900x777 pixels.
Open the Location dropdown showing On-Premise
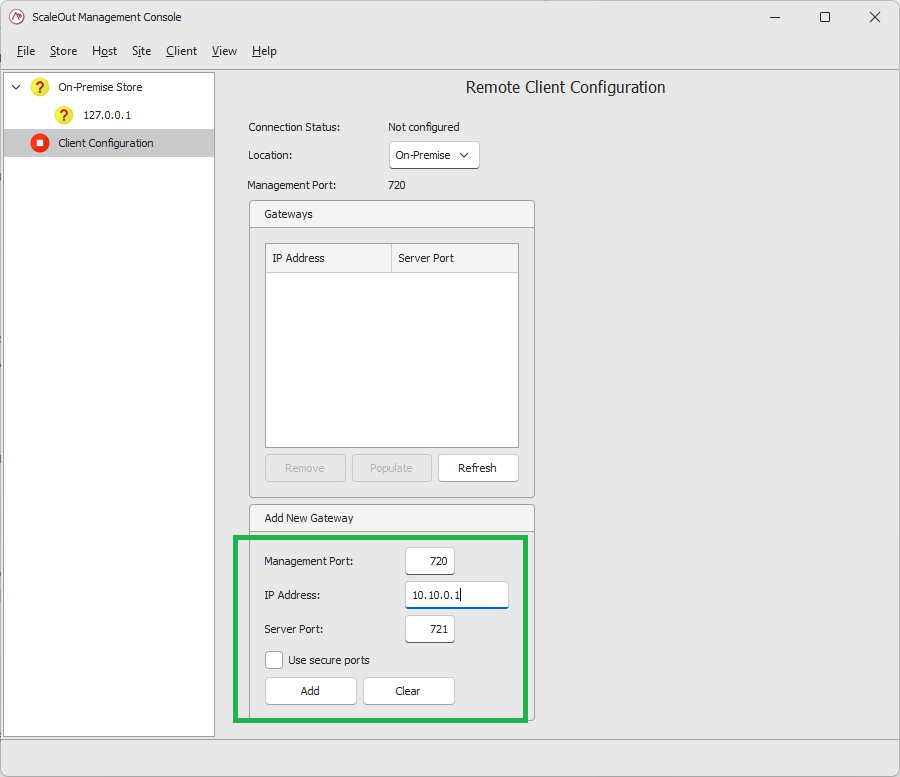tap(433, 155)
